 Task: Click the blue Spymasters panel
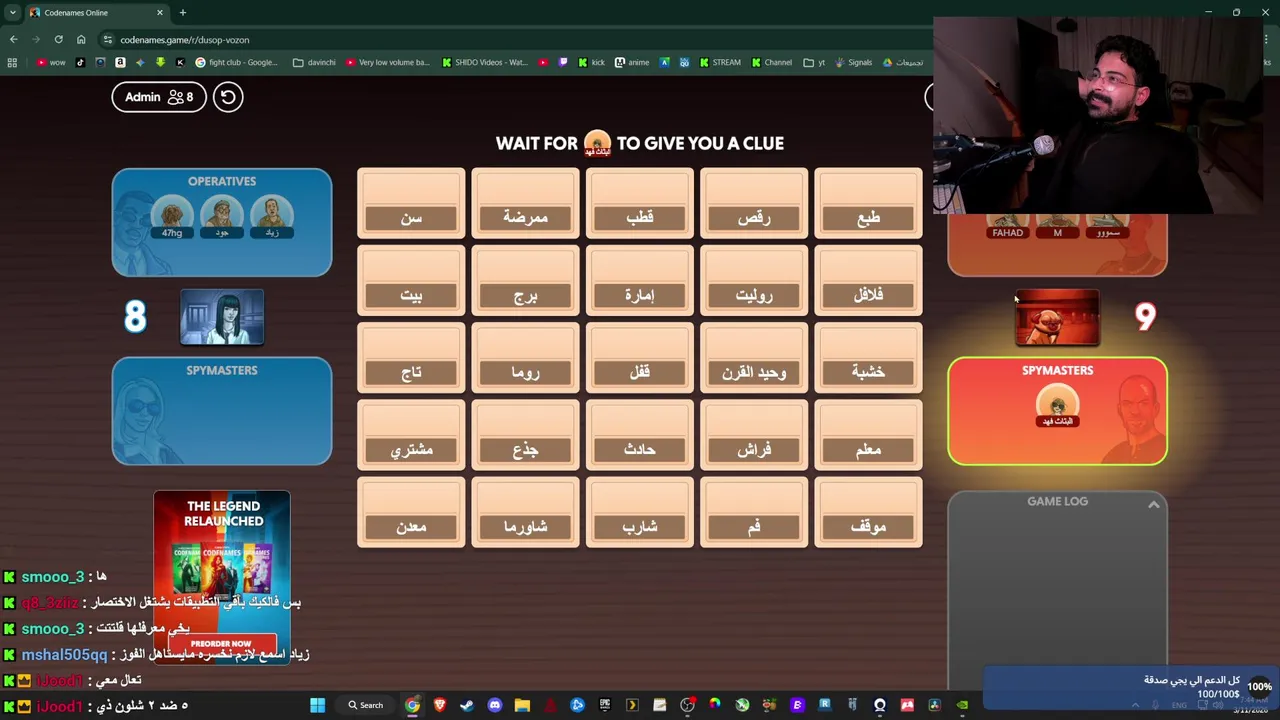click(222, 411)
